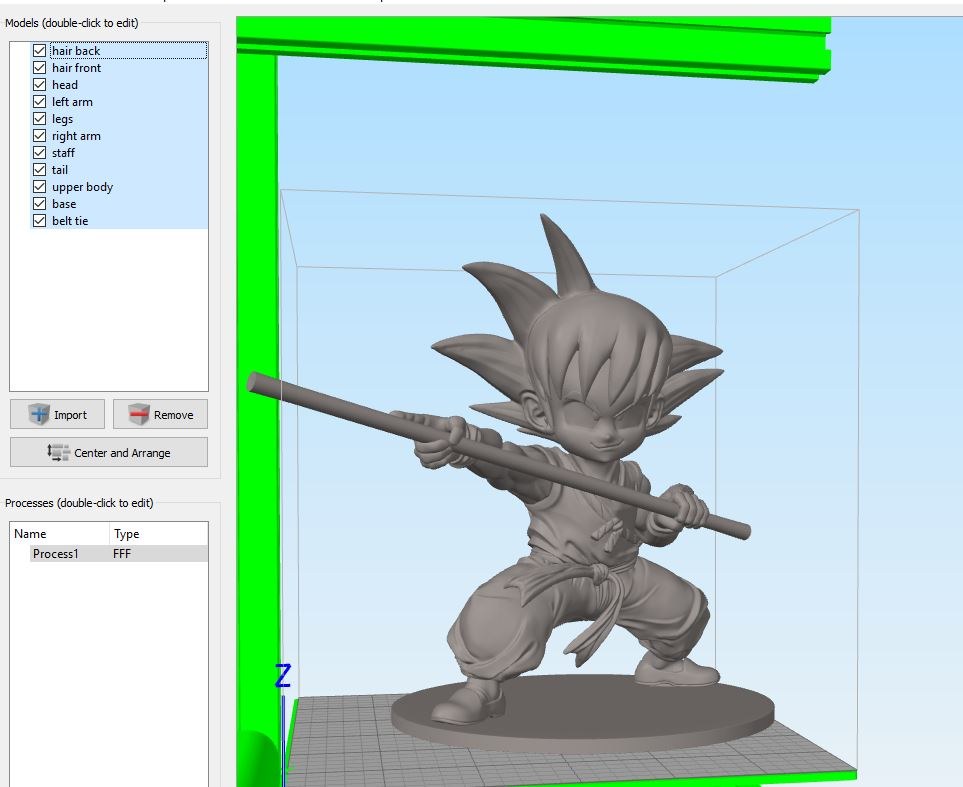Disable the head model checkbox
The height and width of the screenshot is (787, 963).
(x=39, y=85)
